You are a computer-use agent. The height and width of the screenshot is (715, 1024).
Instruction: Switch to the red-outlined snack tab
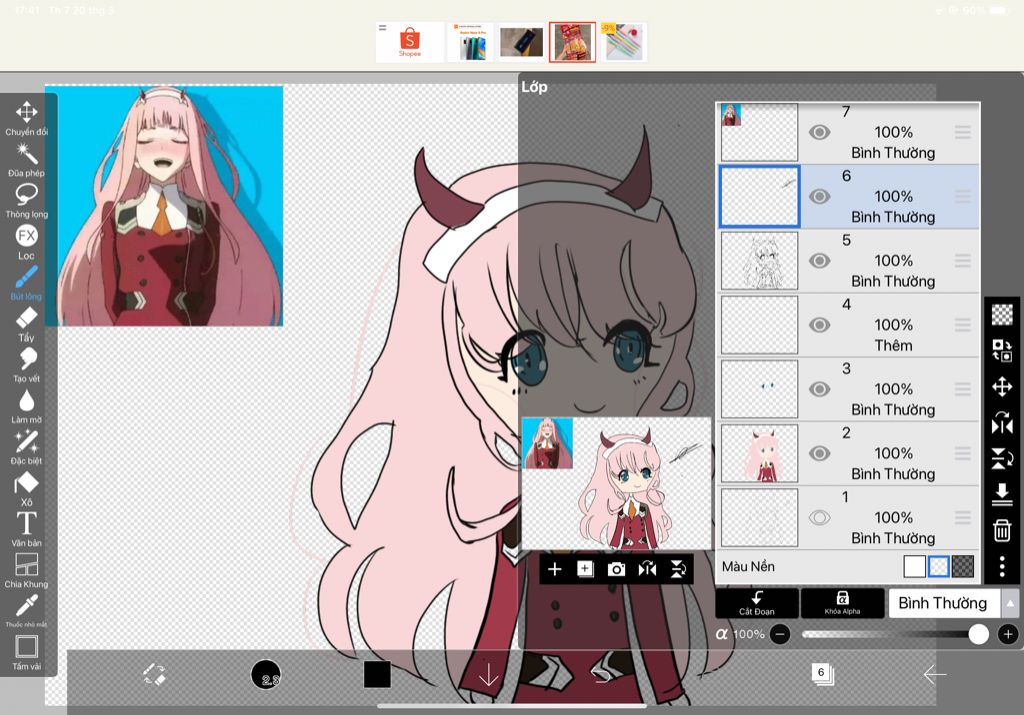[573, 42]
